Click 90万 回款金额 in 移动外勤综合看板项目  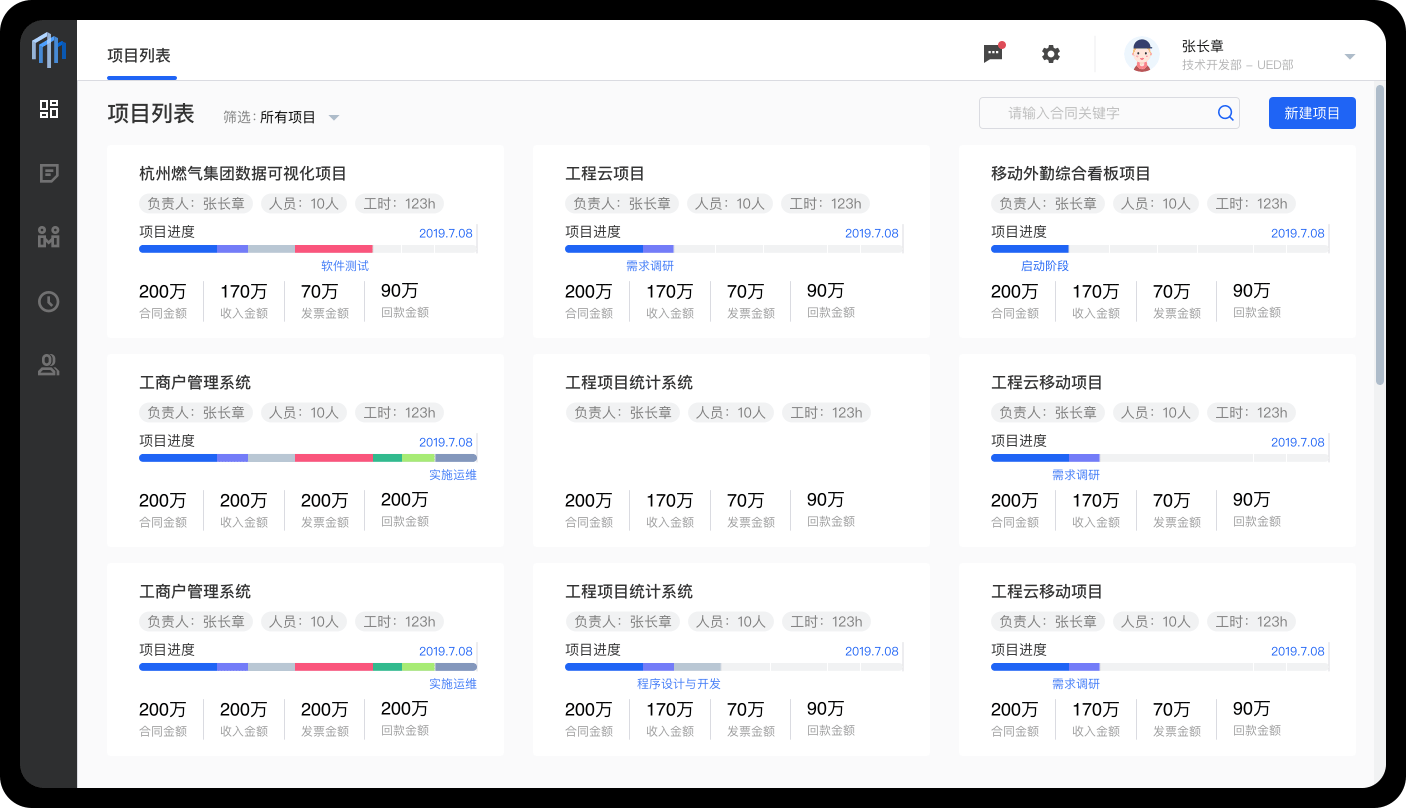click(x=1257, y=300)
